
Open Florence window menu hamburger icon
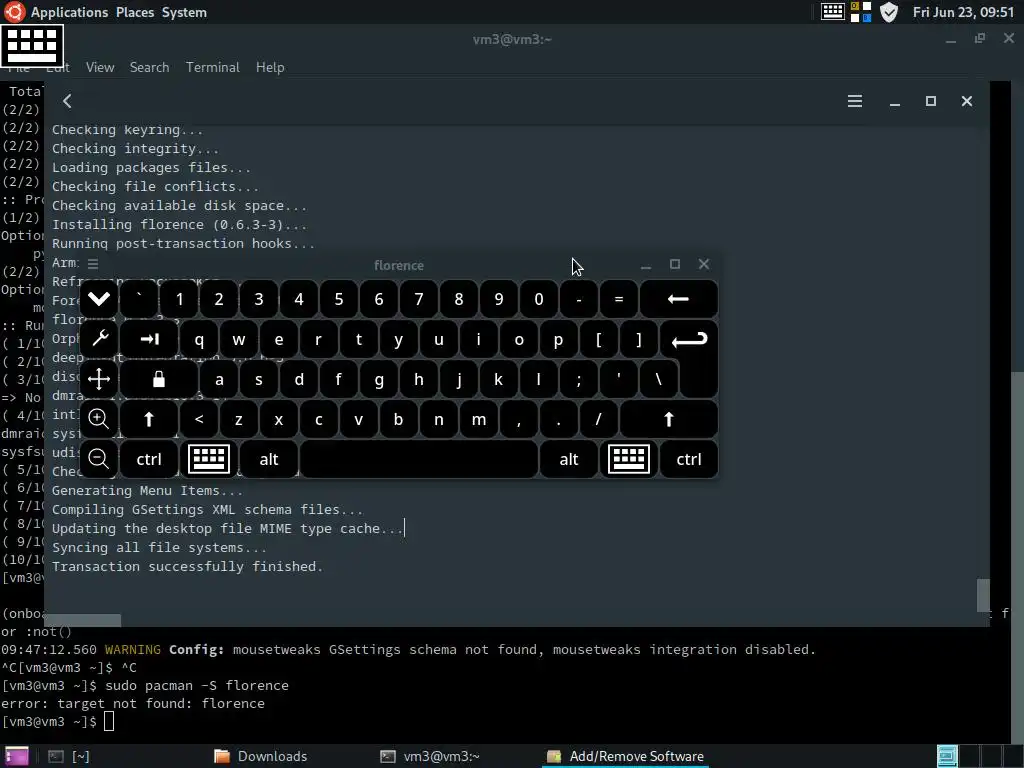[x=93, y=264]
